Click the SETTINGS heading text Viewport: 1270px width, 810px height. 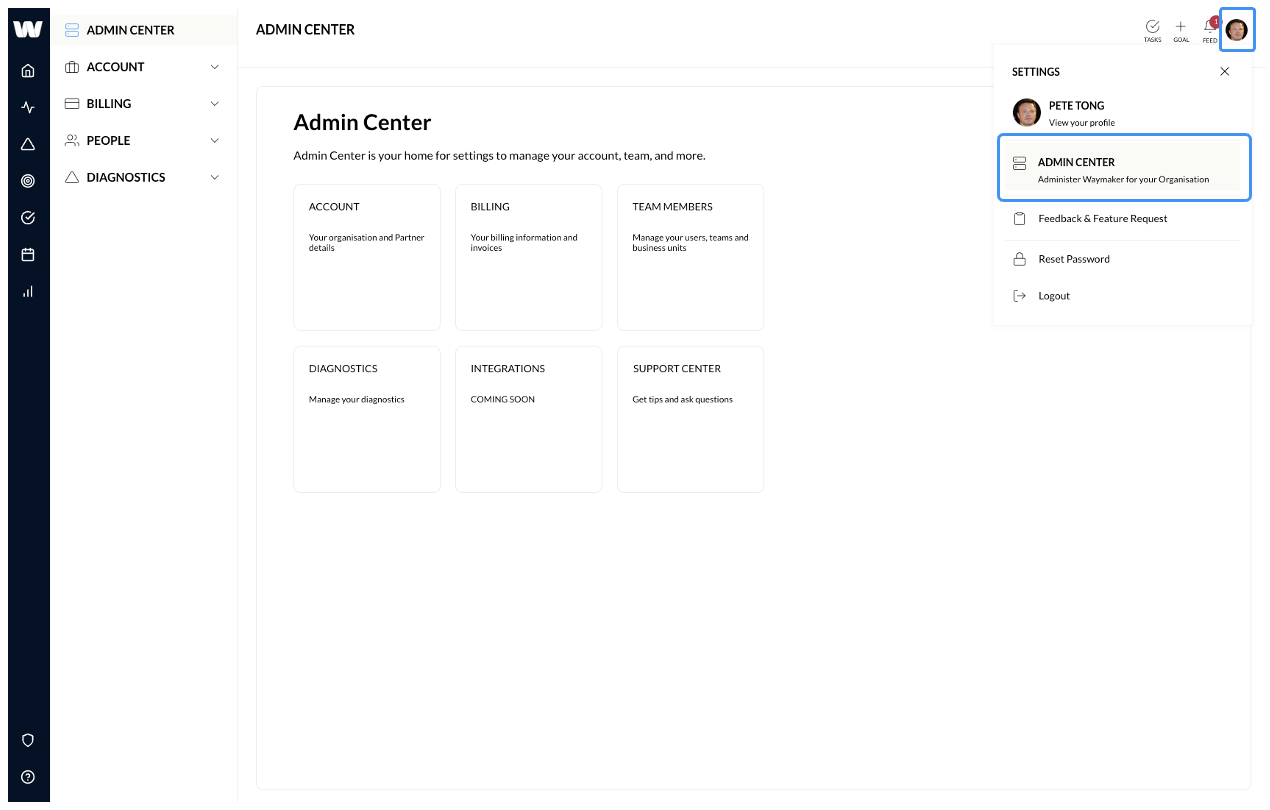(x=1036, y=72)
